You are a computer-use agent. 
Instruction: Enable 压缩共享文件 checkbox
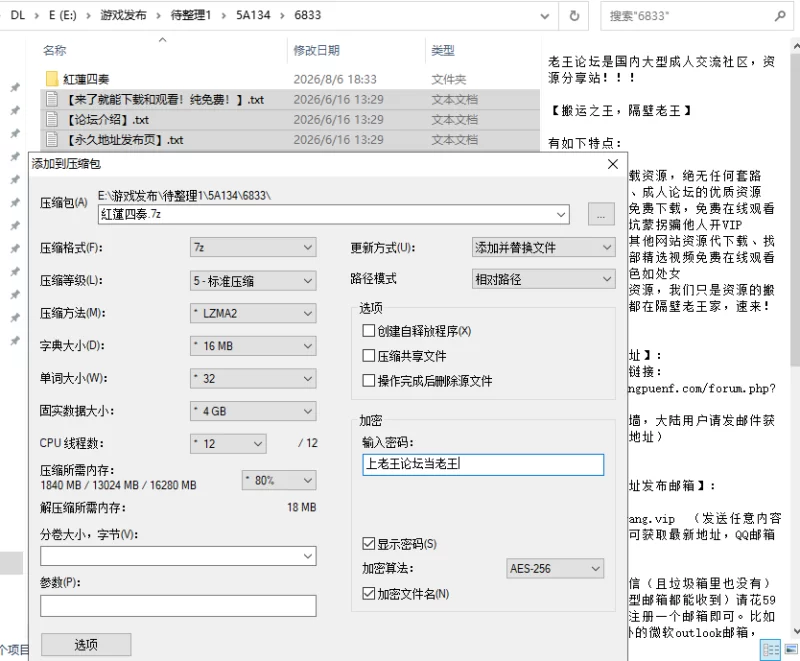(x=368, y=355)
